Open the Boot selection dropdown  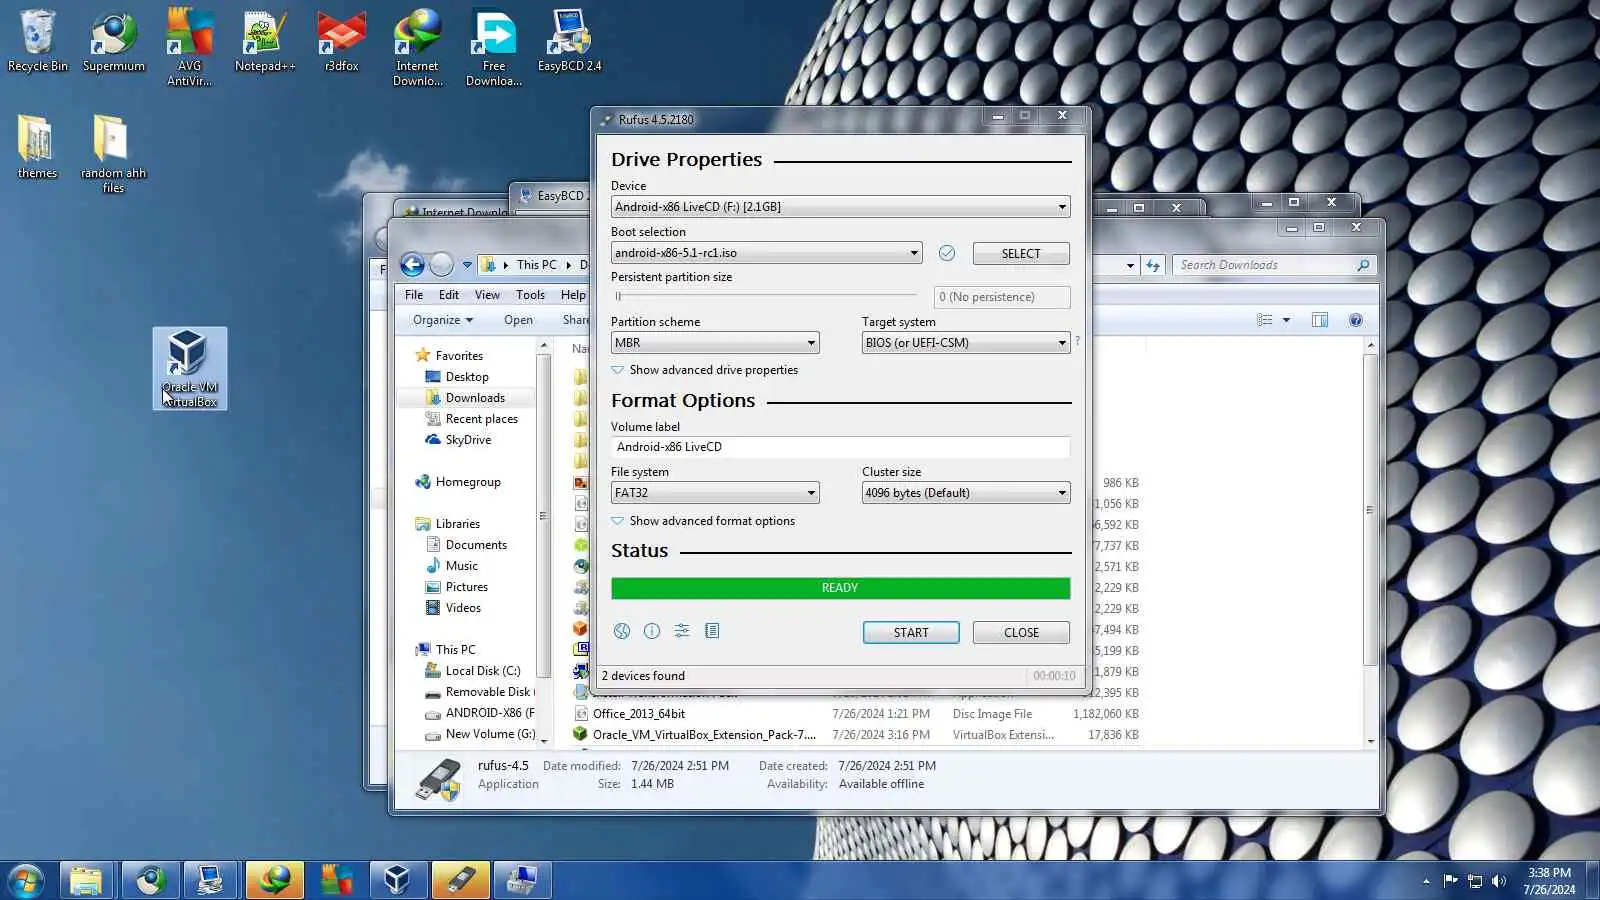pyautogui.click(x=766, y=253)
